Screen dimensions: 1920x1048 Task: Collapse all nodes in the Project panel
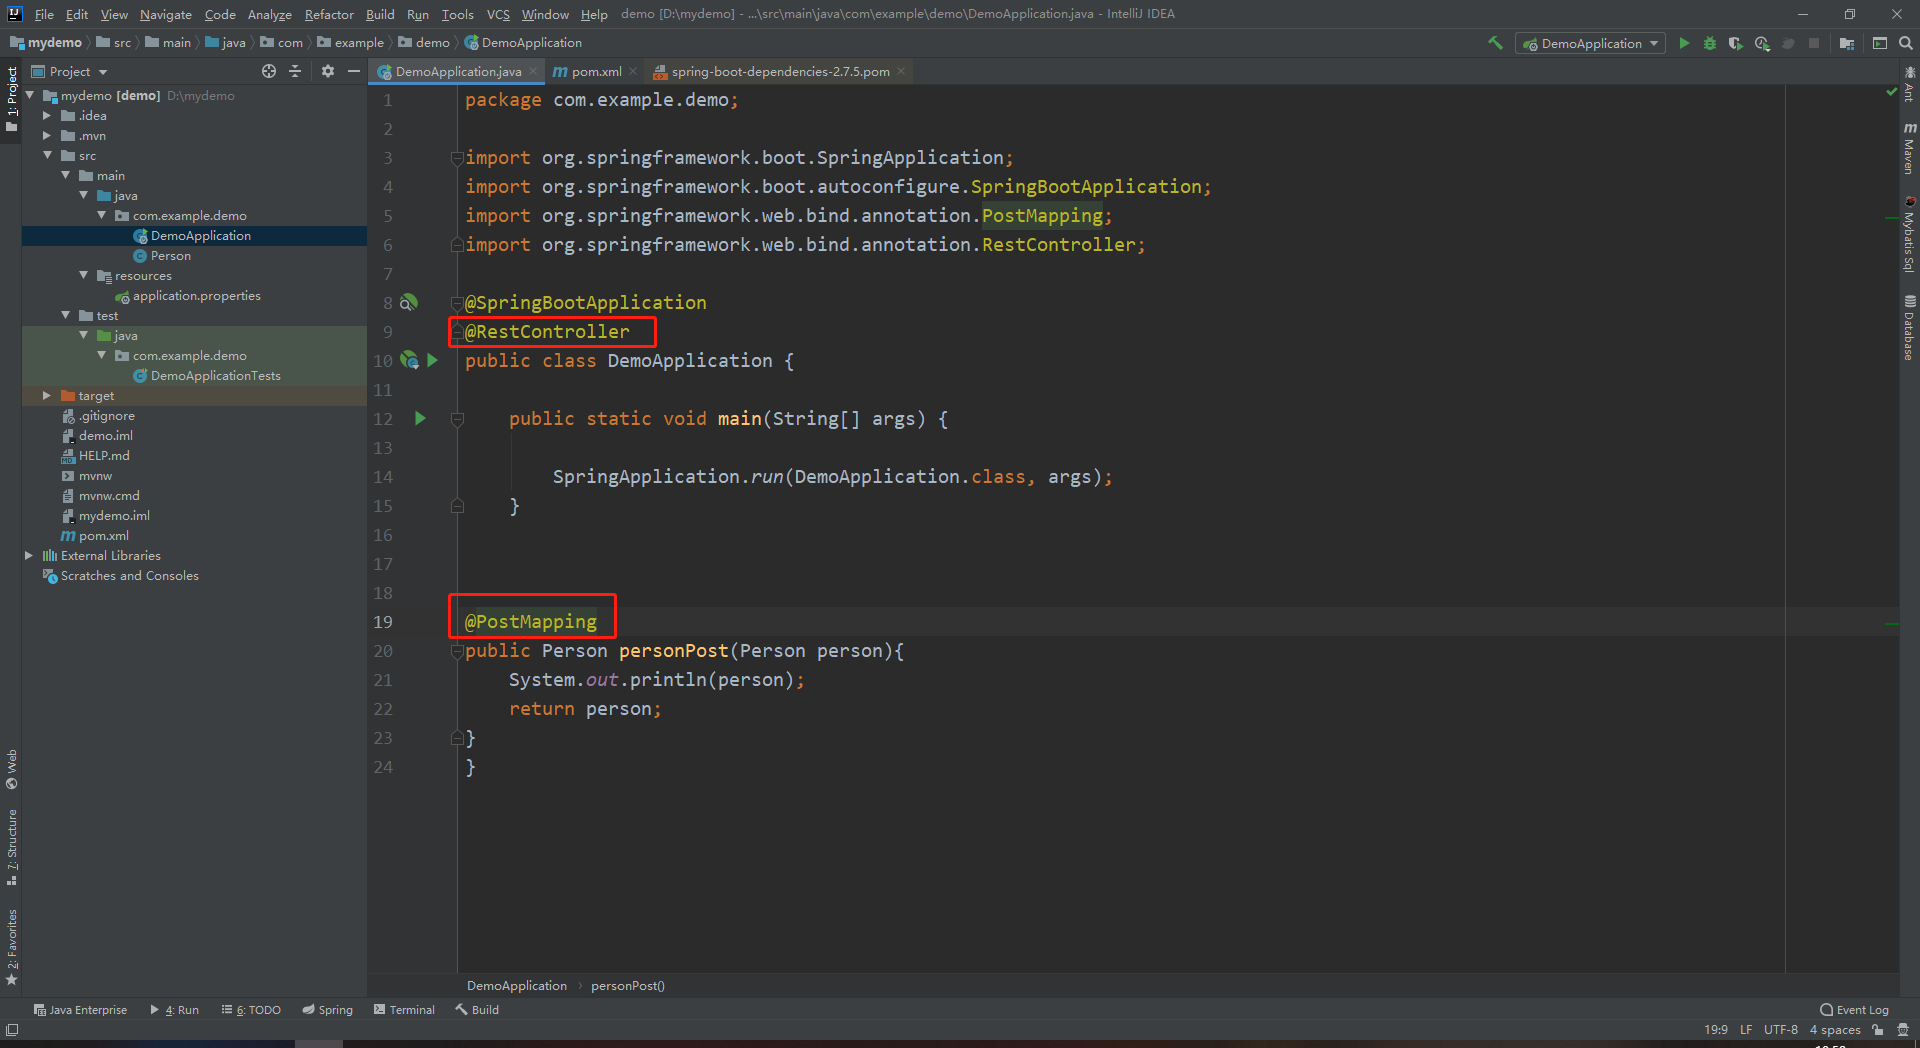295,71
